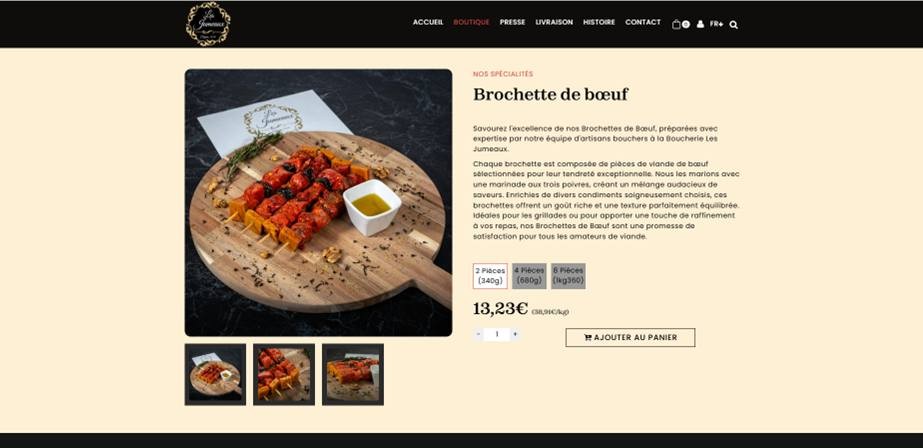Viewport: 923px width, 448px height.
Task: Visit the Livraison page
Action: (x=554, y=22)
